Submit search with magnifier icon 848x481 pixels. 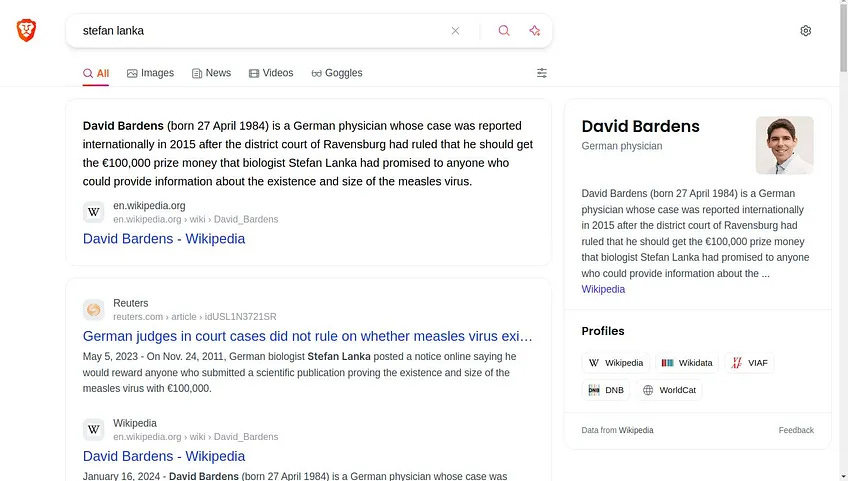[504, 31]
